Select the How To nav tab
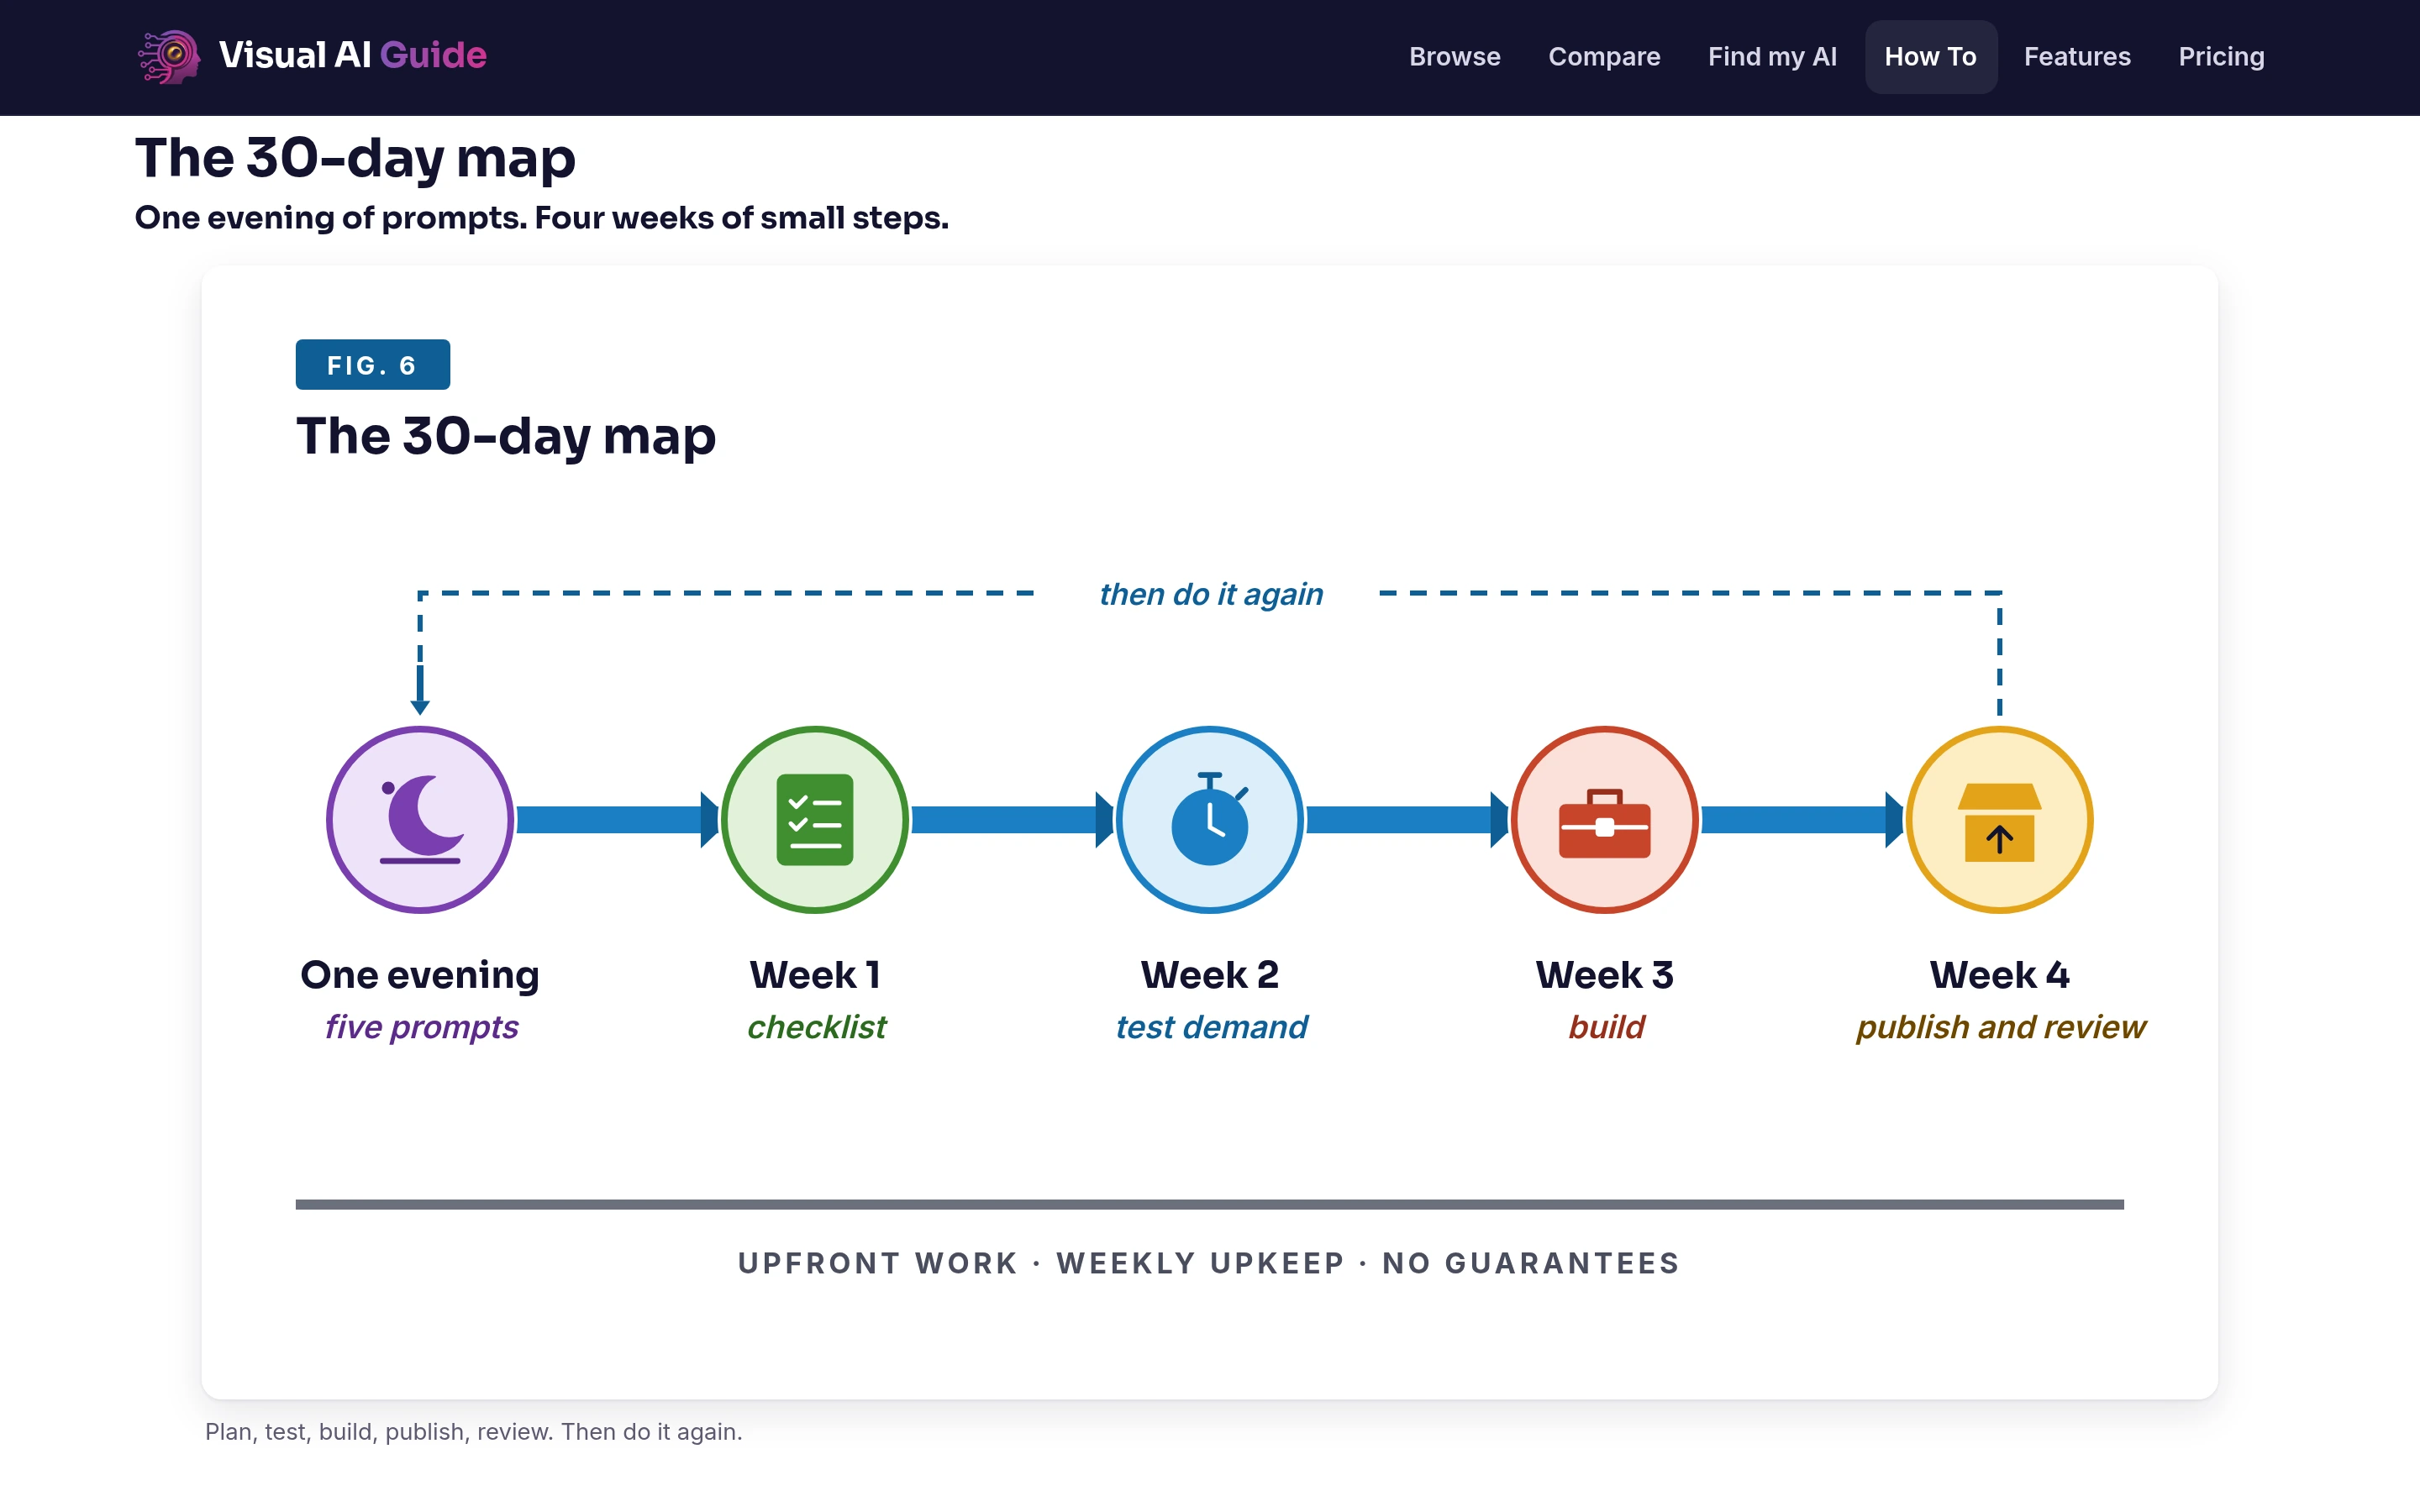This screenshot has height=1512, width=2420. click(x=1930, y=57)
